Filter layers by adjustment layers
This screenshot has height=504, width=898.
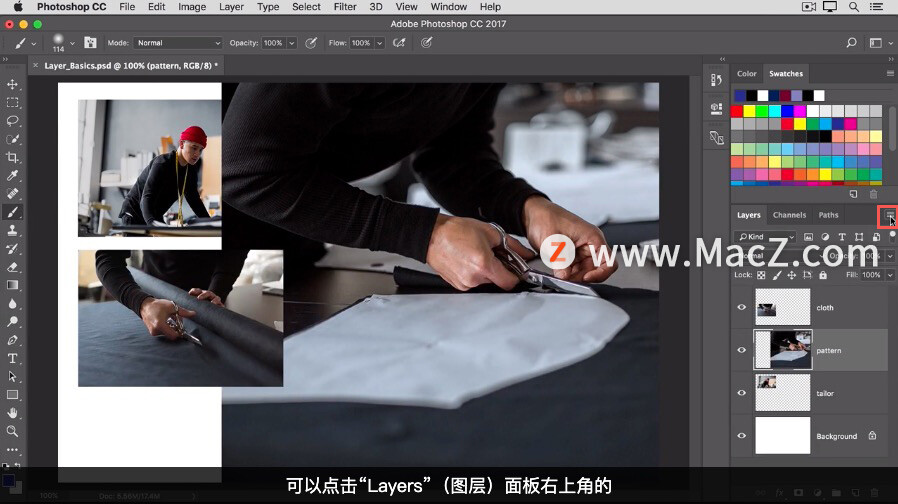coord(825,237)
